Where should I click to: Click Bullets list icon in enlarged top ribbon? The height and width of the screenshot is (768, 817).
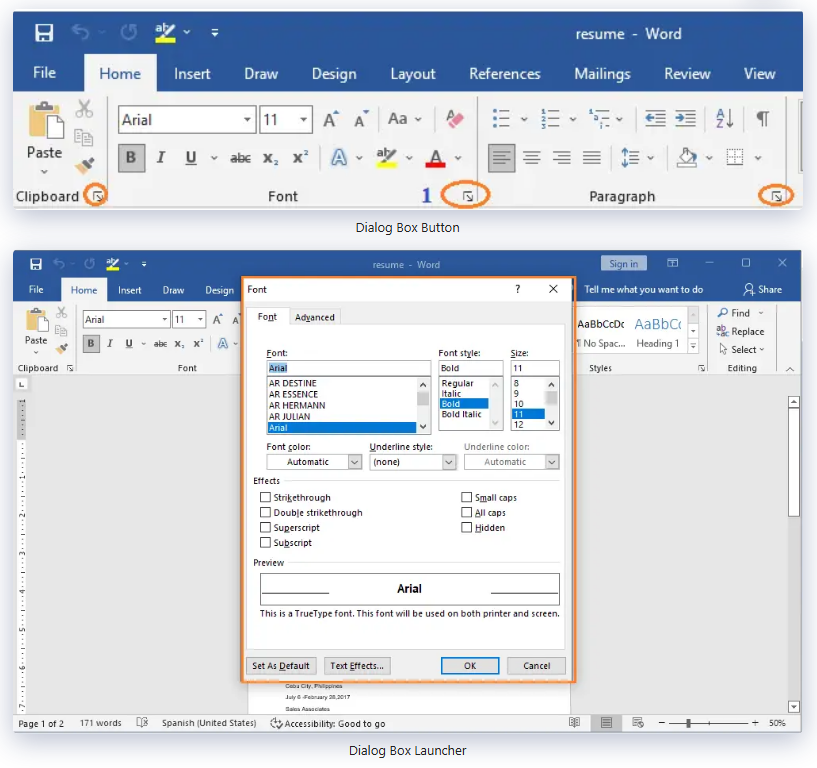[501, 119]
